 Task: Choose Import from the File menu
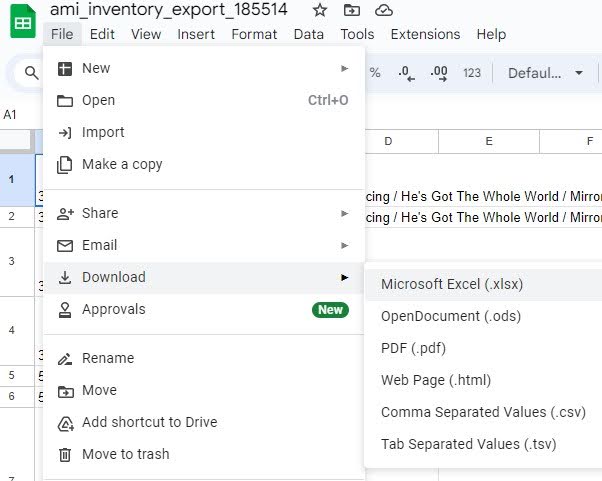click(203, 132)
